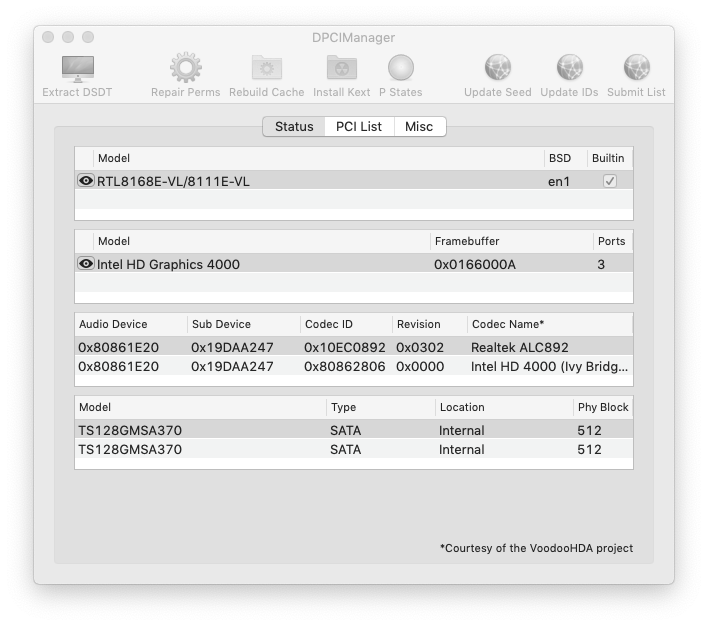Image resolution: width=708 pixels, height=626 pixels.
Task: Click the framebuffer value 0x0166000A
Action: [475, 264]
